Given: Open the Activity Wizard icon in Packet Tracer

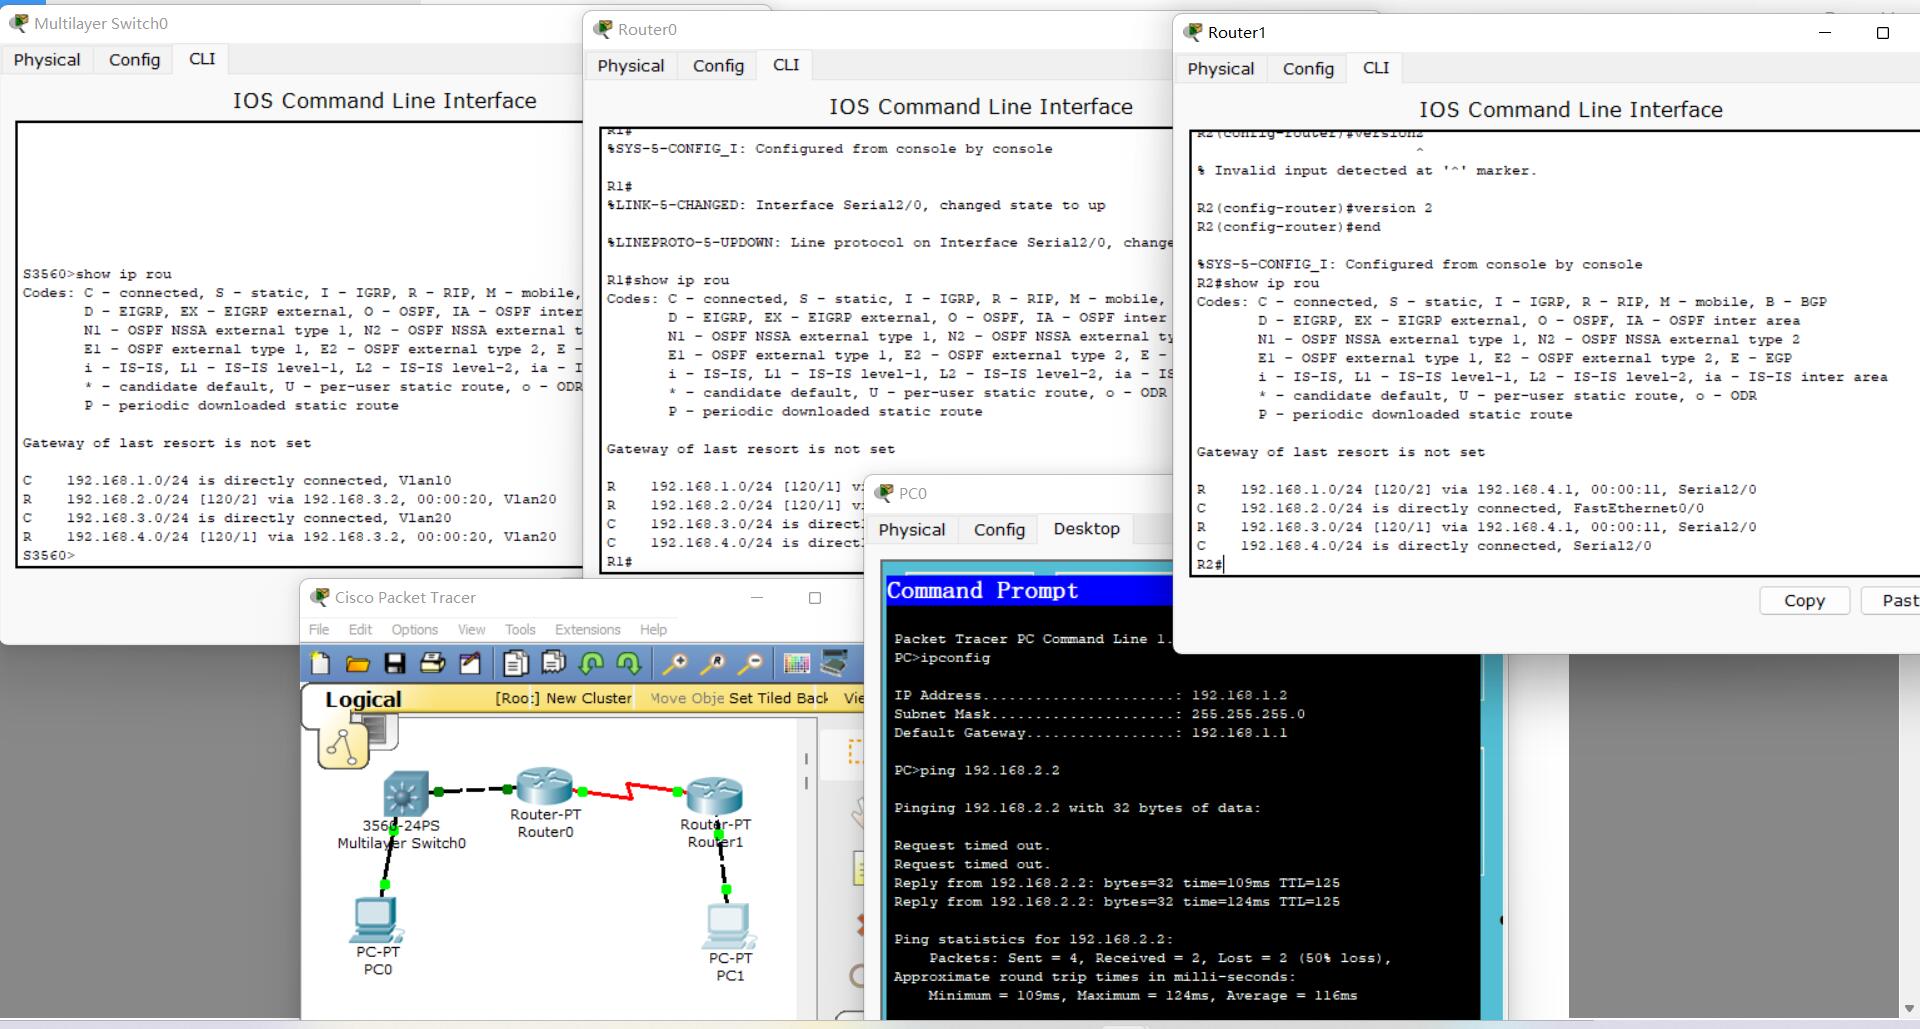Looking at the screenshot, I should tap(469, 663).
